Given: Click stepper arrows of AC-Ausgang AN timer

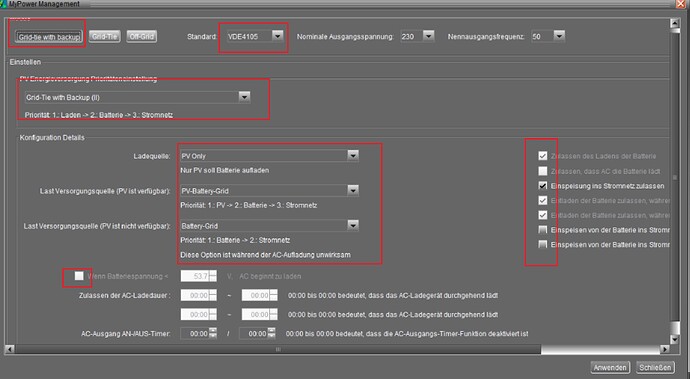Looking at the screenshot, I should coord(213,333).
